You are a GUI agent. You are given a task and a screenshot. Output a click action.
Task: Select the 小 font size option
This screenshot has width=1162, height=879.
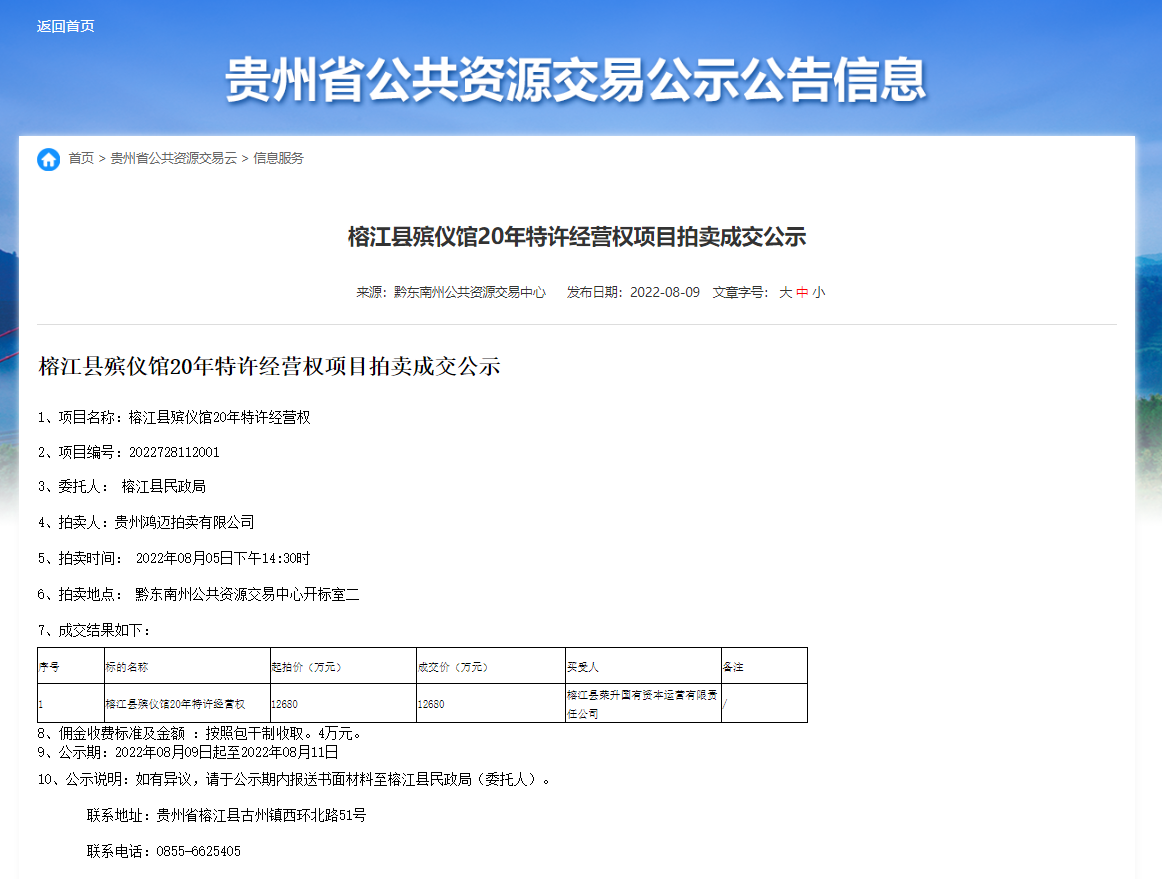tap(820, 294)
